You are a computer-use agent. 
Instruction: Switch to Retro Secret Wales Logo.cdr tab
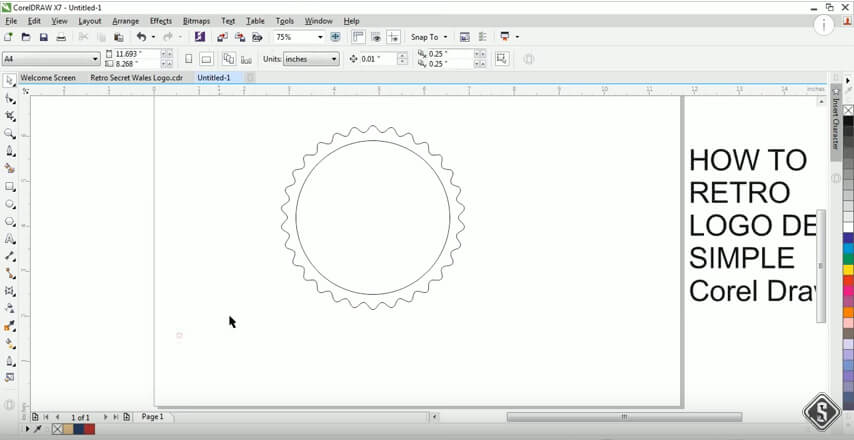pyautogui.click(x=136, y=77)
